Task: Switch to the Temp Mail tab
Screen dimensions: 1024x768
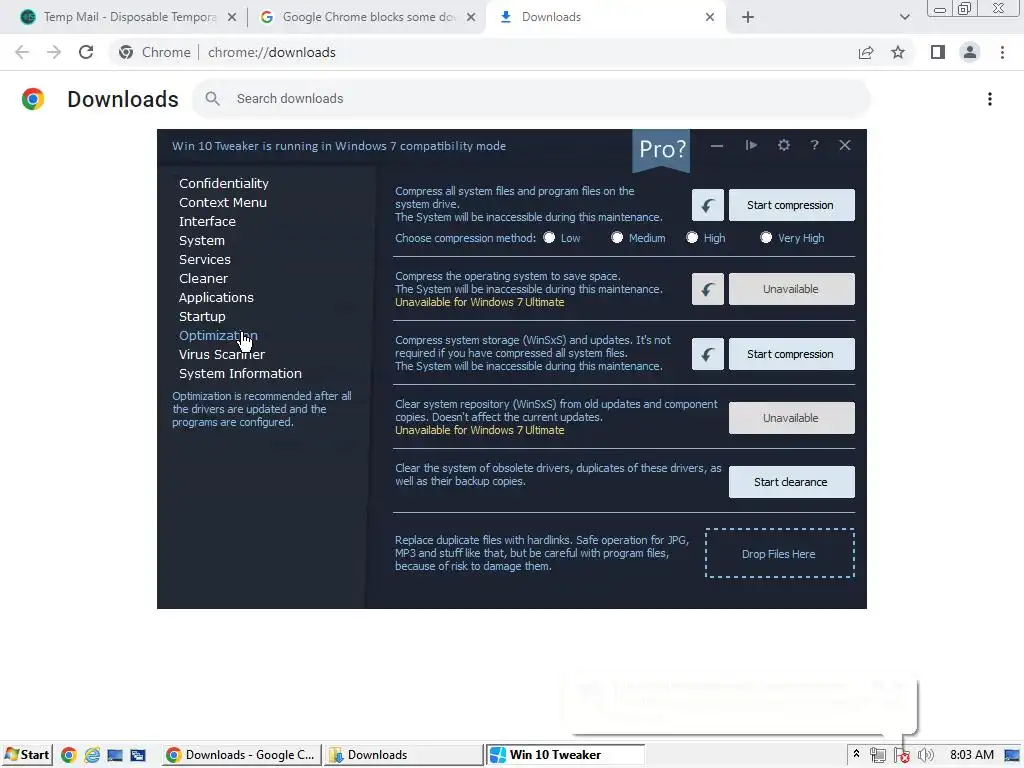Action: click(x=128, y=17)
